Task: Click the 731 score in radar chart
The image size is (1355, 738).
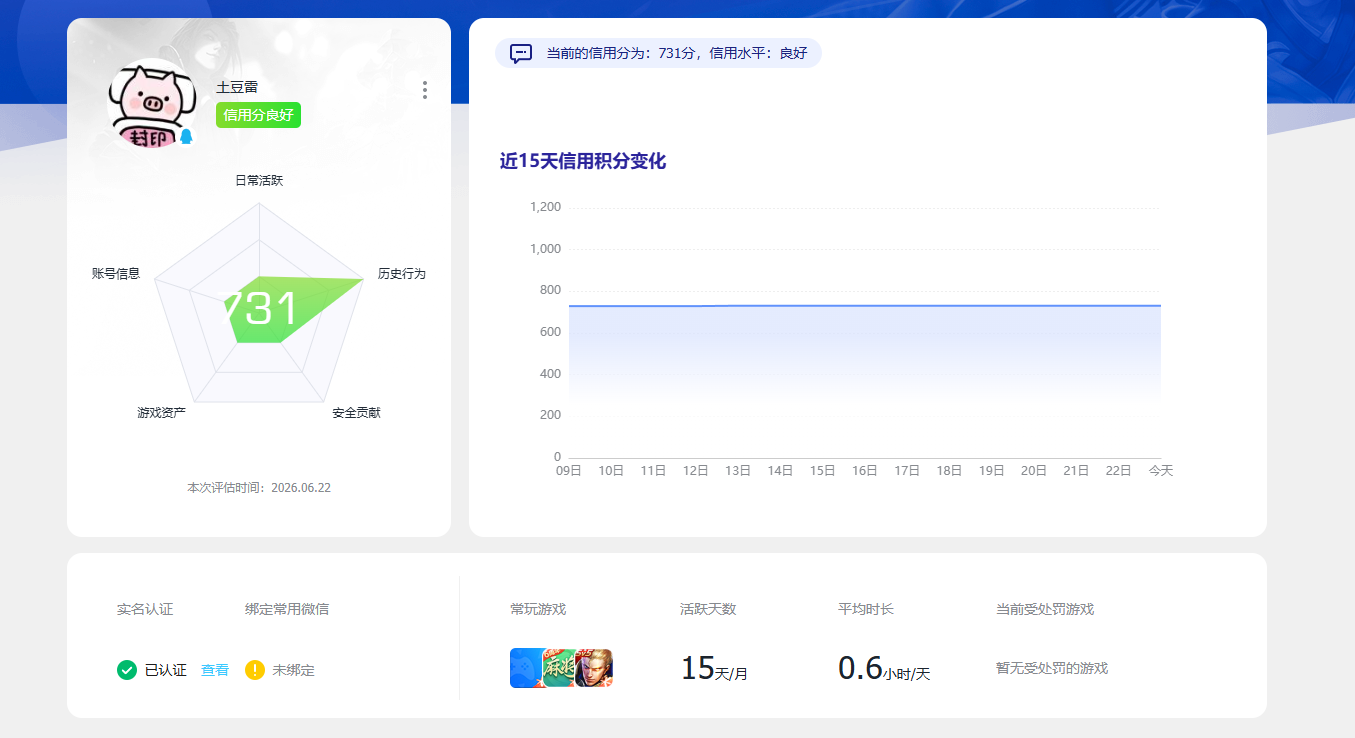Action: 260,309
